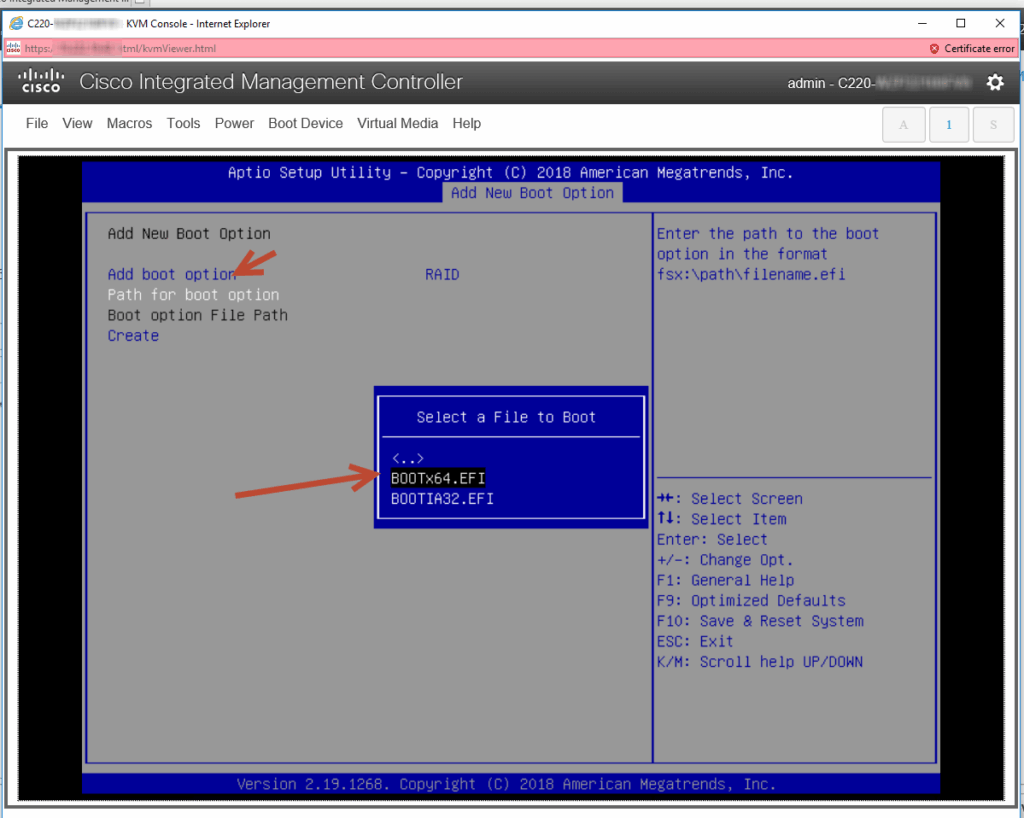Click the Internet Explorer title bar icon
The width and height of the screenshot is (1024, 818).
16,24
